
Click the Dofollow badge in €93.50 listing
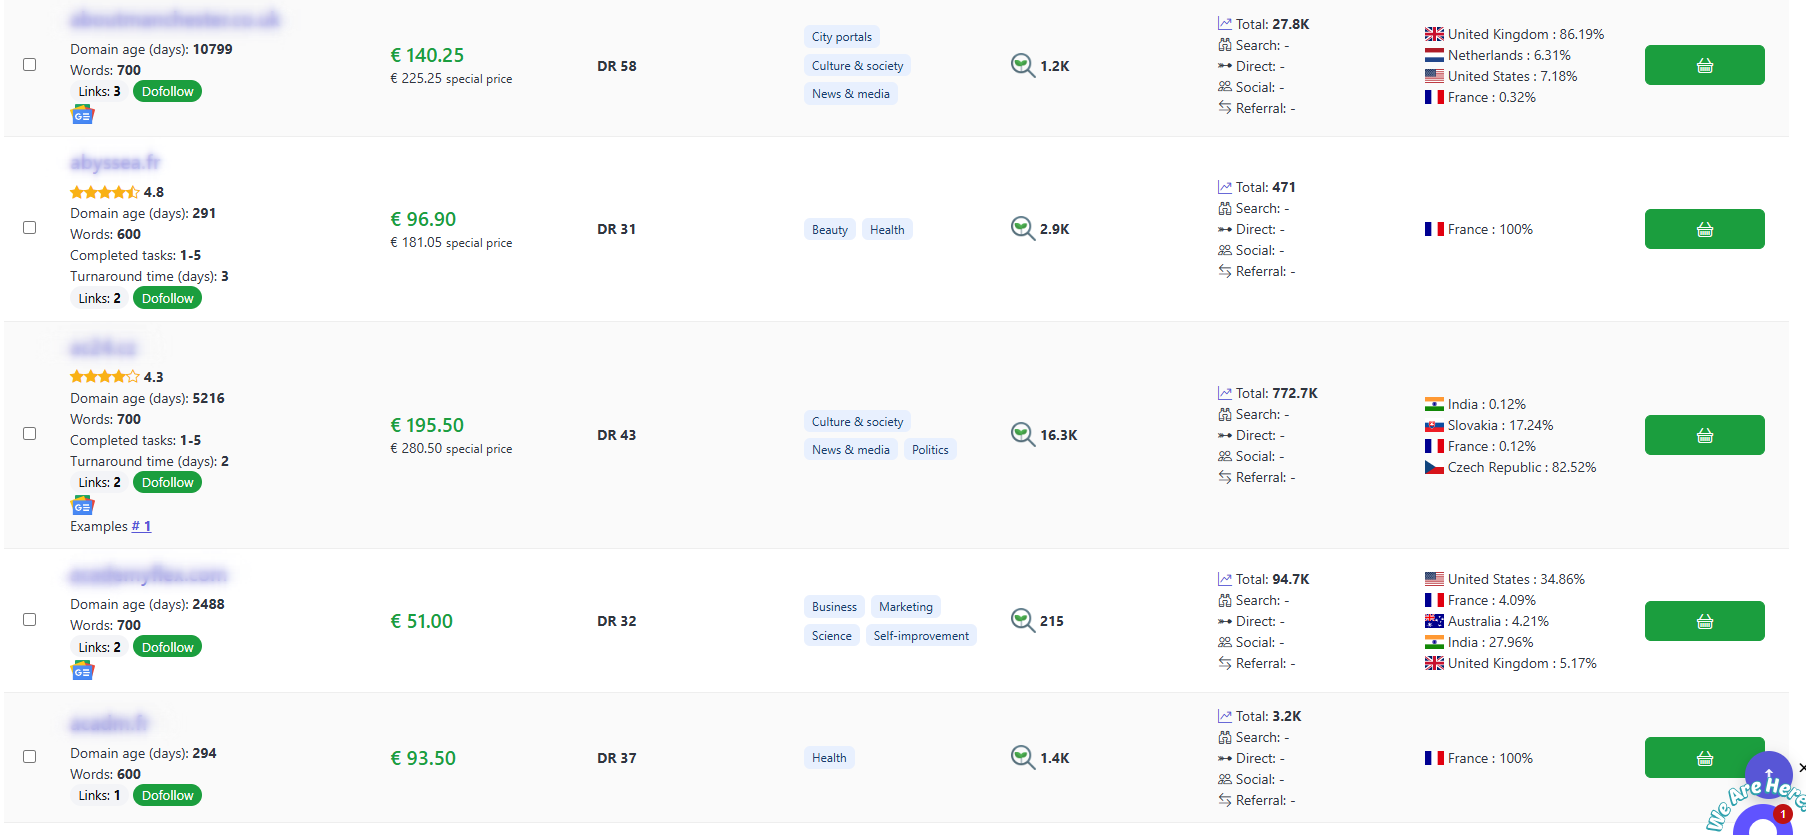(x=167, y=796)
